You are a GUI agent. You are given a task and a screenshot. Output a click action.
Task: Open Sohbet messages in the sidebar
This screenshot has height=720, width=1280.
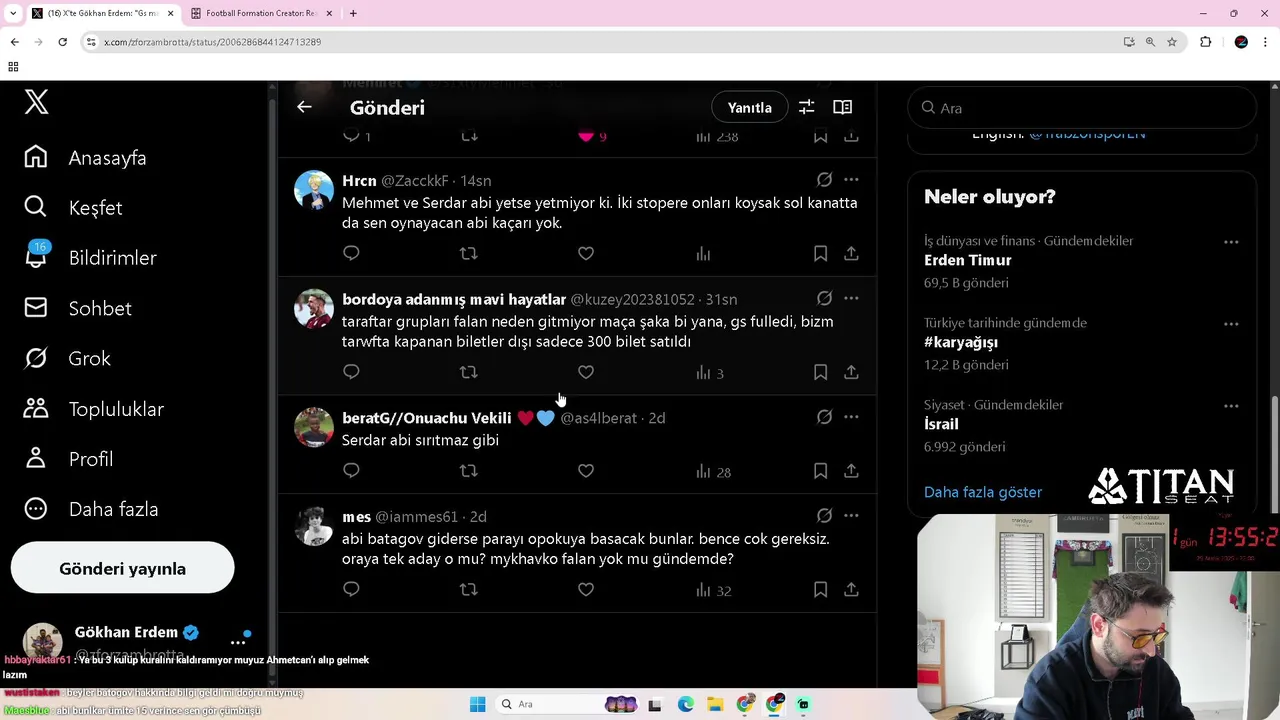[78, 308]
